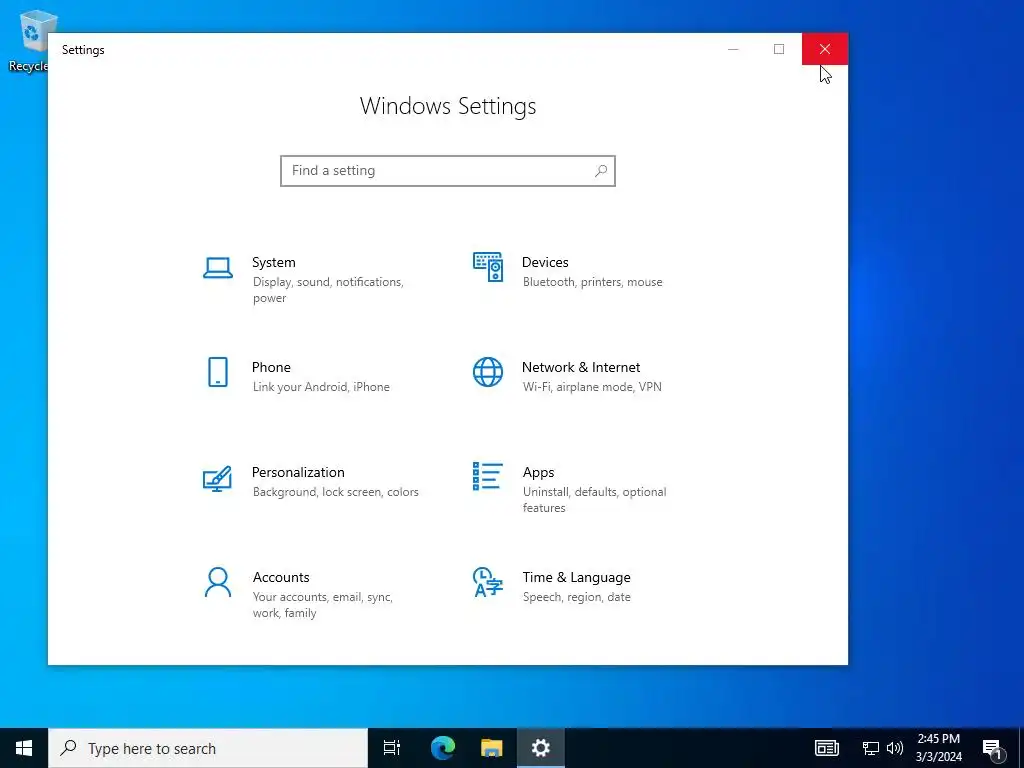Viewport: 1024px width, 768px height.
Task: Click the Personalization category title
Action: tap(298, 472)
